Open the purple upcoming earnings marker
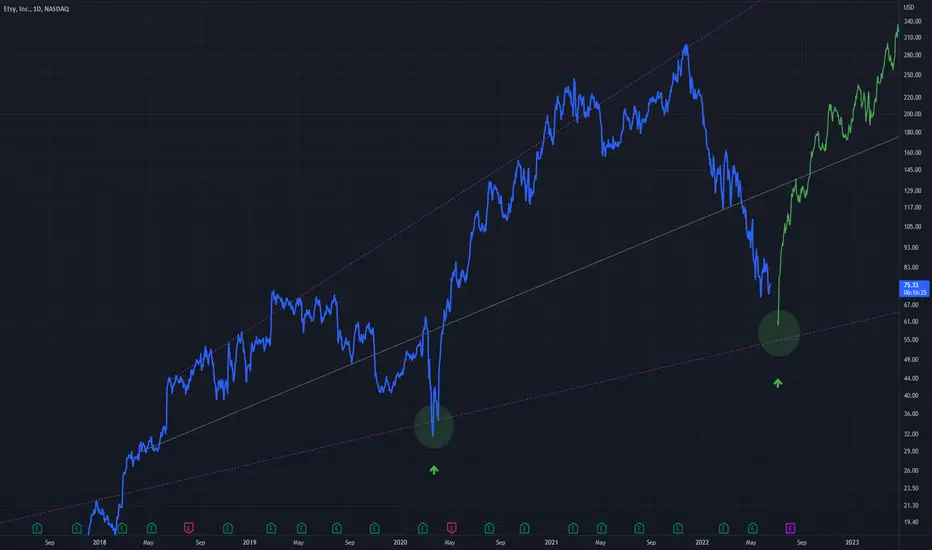This screenshot has height=550, width=932. [x=790, y=528]
